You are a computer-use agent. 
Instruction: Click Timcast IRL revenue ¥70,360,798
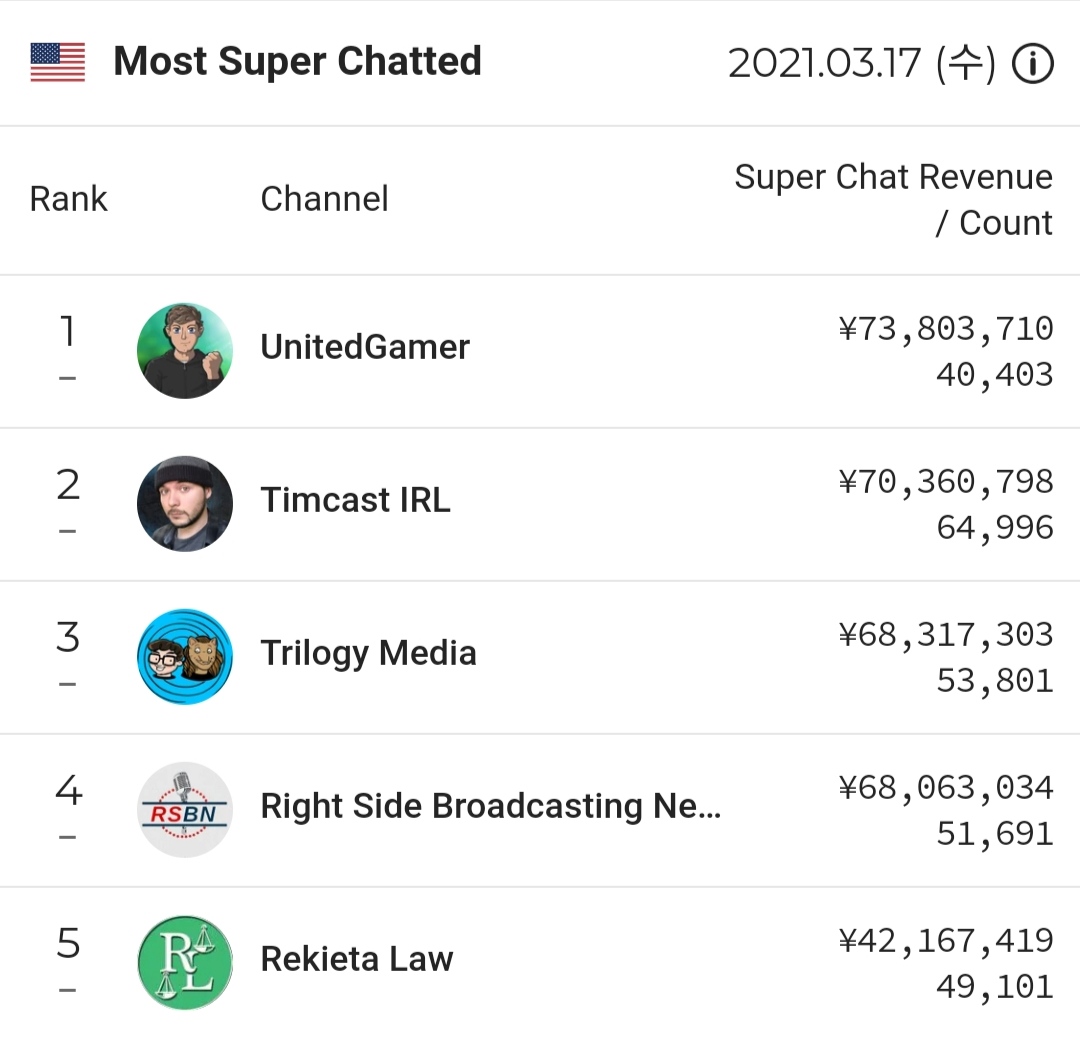pyautogui.click(x=946, y=481)
